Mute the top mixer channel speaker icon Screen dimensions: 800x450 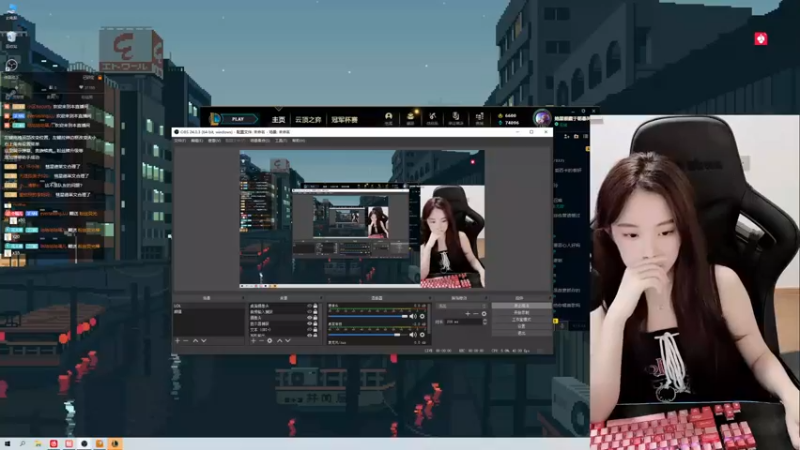pyautogui.click(x=413, y=316)
